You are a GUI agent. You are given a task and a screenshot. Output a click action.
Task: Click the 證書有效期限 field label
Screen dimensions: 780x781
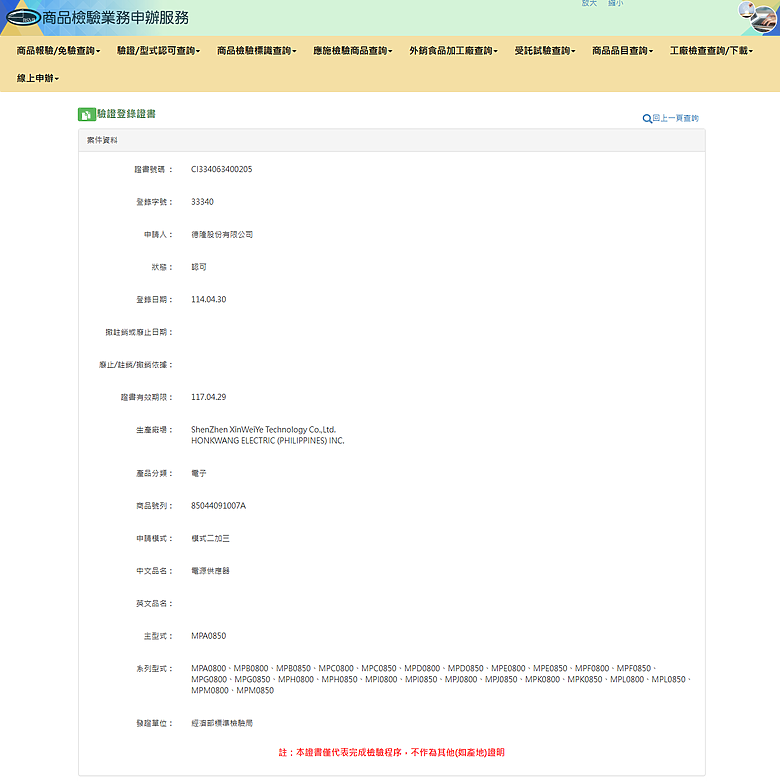(146, 397)
